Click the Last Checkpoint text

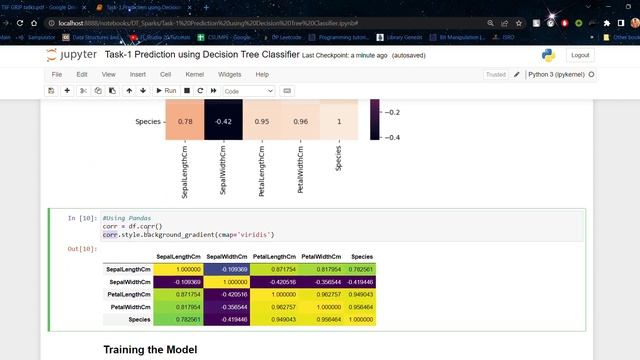[344, 56]
